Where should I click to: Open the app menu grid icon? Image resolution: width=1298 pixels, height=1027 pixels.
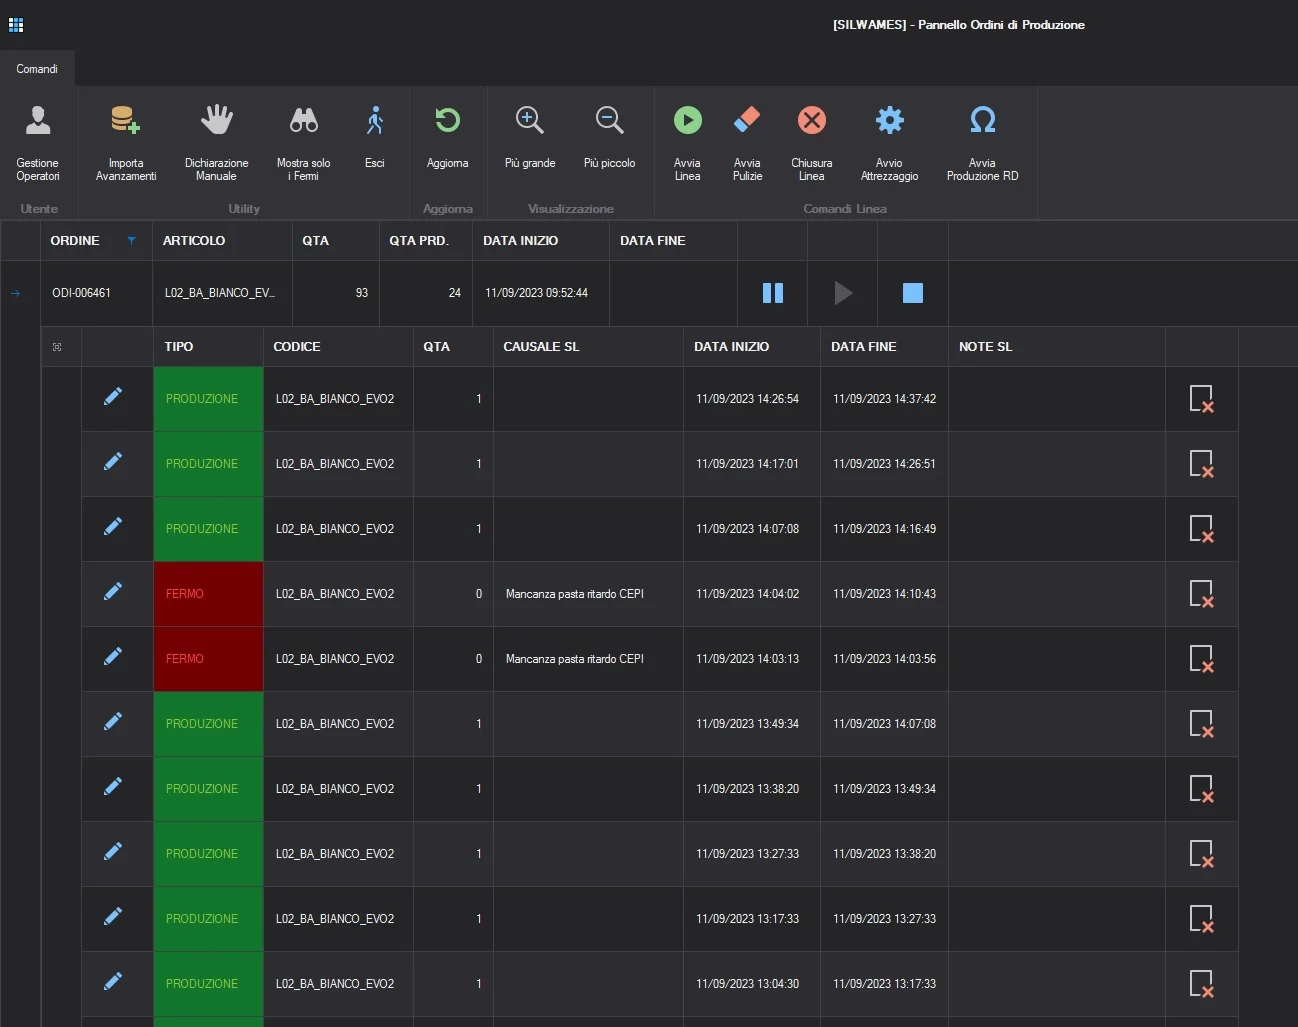(x=16, y=25)
